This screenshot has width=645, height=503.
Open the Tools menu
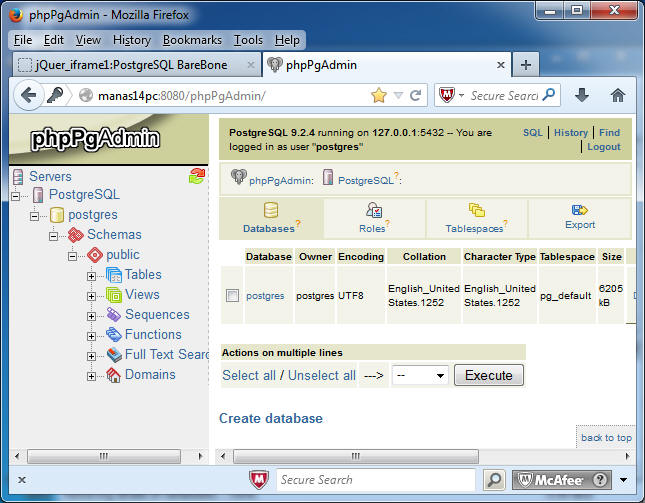click(248, 40)
